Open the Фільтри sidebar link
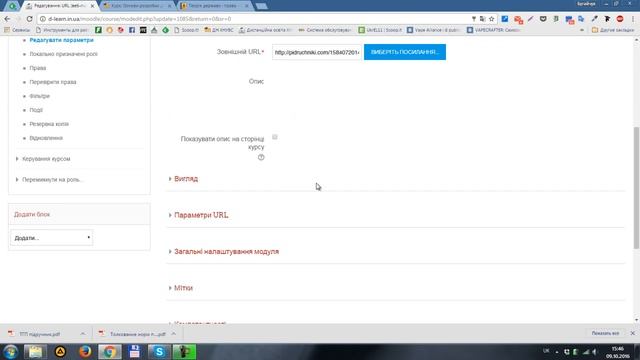 click(39, 96)
